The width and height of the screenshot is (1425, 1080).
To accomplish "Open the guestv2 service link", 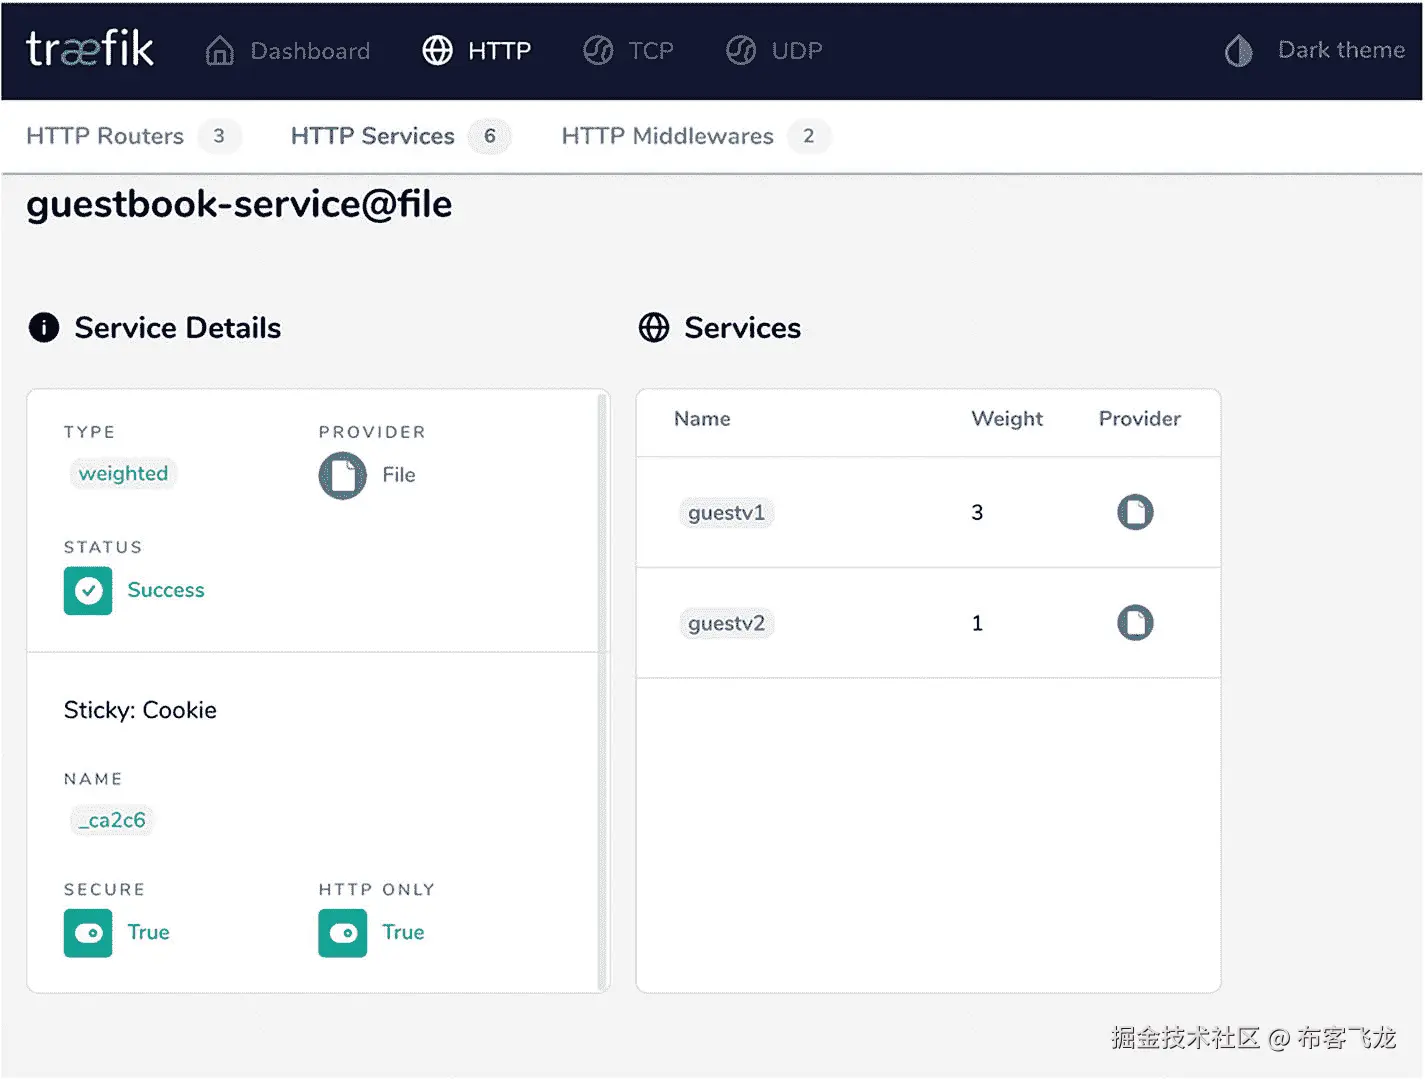I will [x=726, y=624].
